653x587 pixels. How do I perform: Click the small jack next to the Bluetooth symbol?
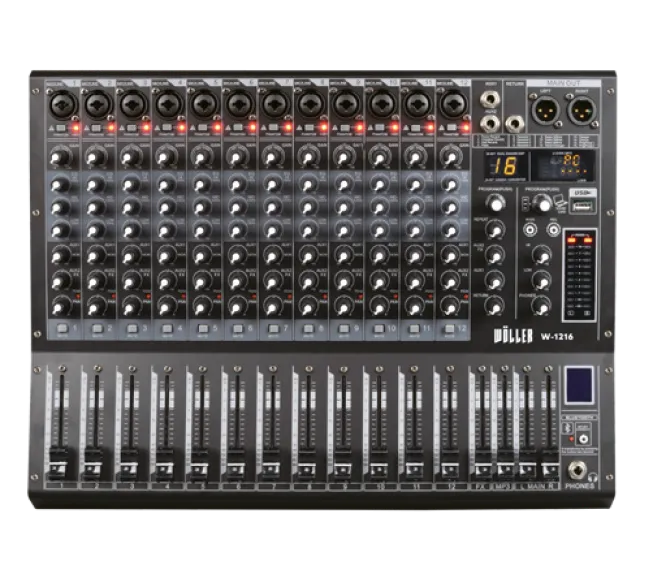(584, 439)
